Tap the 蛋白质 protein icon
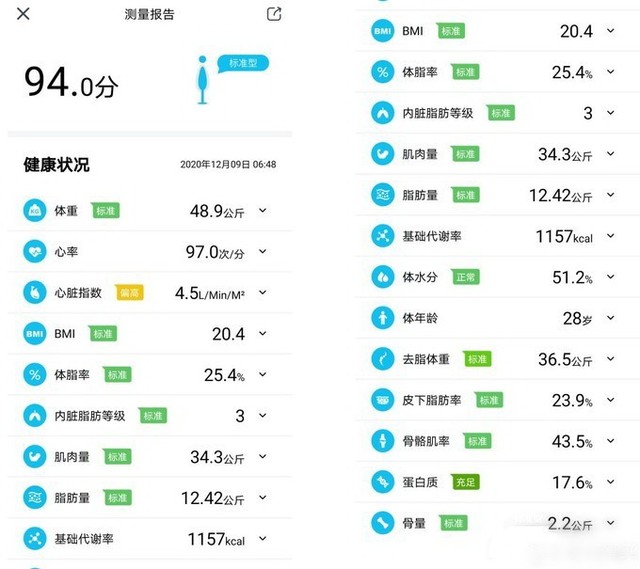The image size is (640, 569). pyautogui.click(x=382, y=482)
